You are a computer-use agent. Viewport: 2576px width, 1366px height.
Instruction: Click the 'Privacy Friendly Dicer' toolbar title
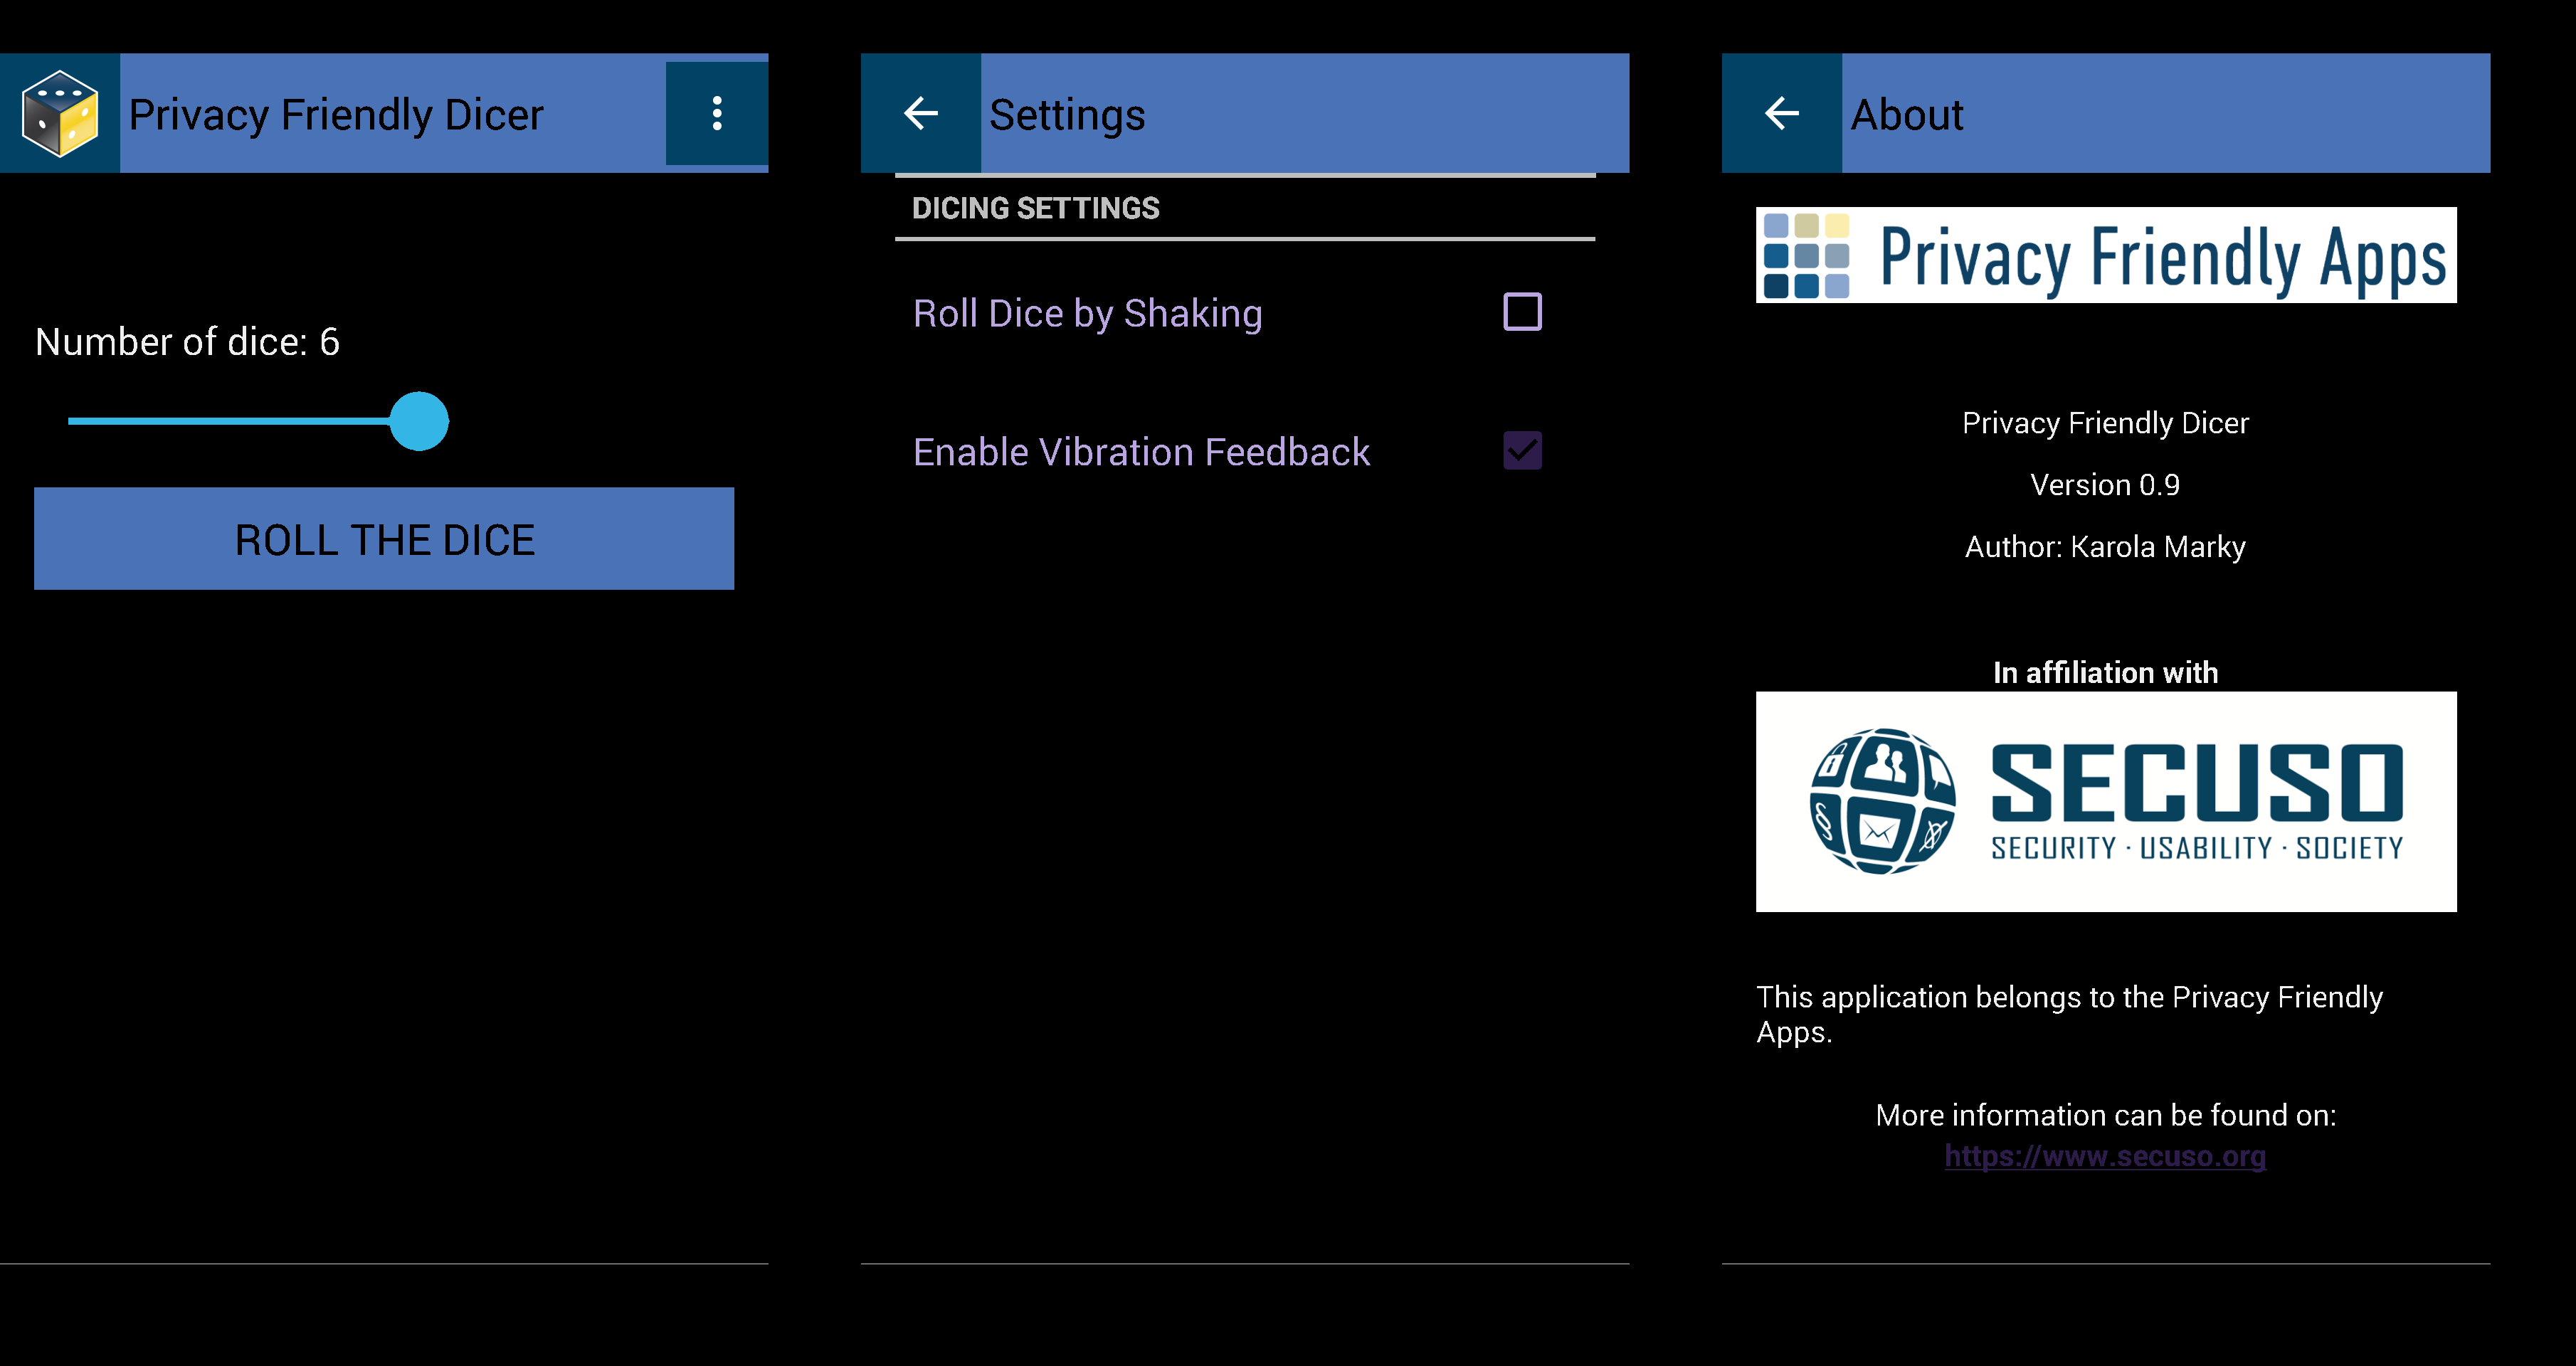coord(336,115)
